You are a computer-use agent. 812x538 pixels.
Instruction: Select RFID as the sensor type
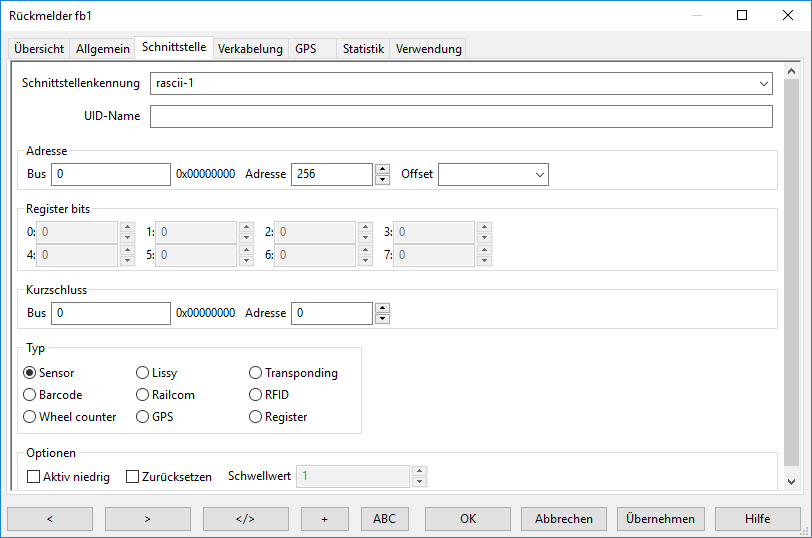[256, 395]
